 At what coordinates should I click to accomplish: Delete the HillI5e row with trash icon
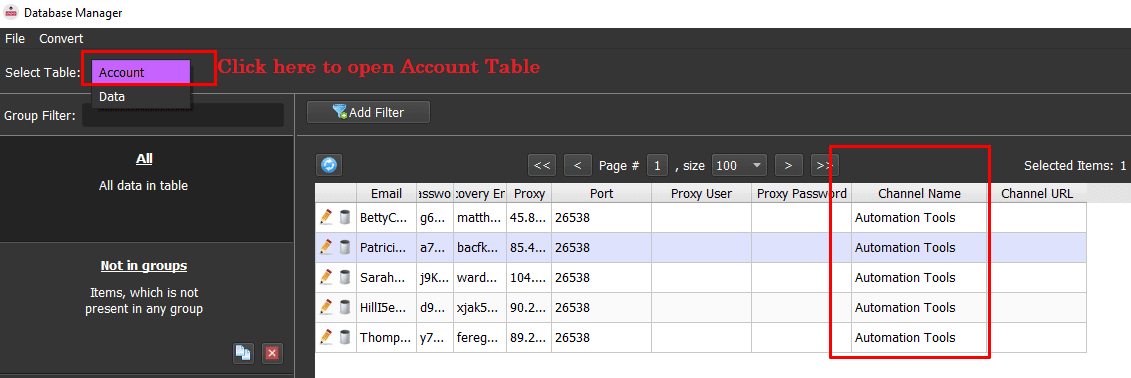pyautogui.click(x=345, y=307)
